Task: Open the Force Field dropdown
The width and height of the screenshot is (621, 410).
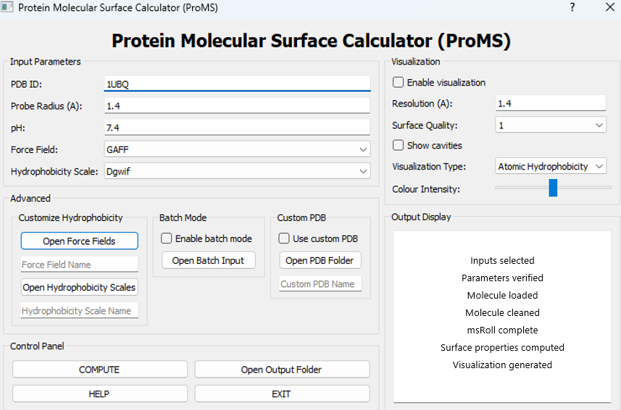Action: [237, 149]
